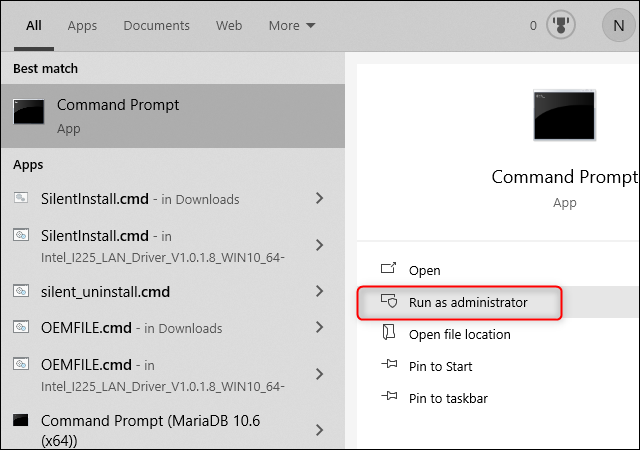This screenshot has width=640, height=450.
Task: Click the rewards trophy medal icon
Action: pyautogui.click(x=561, y=25)
